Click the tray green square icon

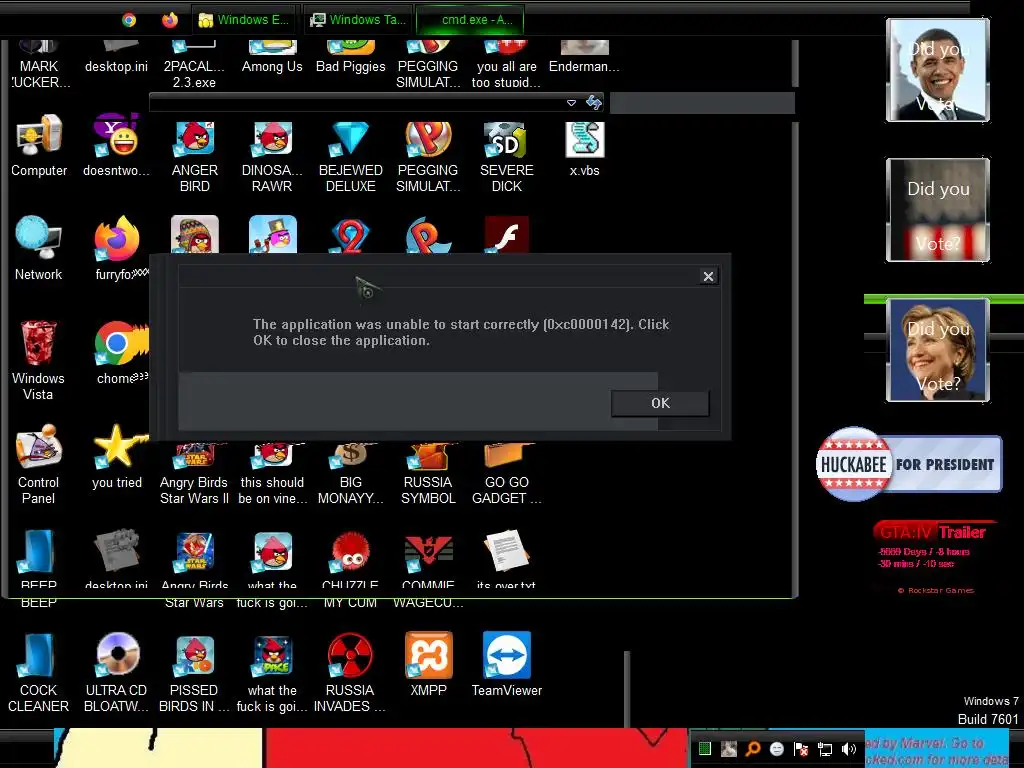704,749
